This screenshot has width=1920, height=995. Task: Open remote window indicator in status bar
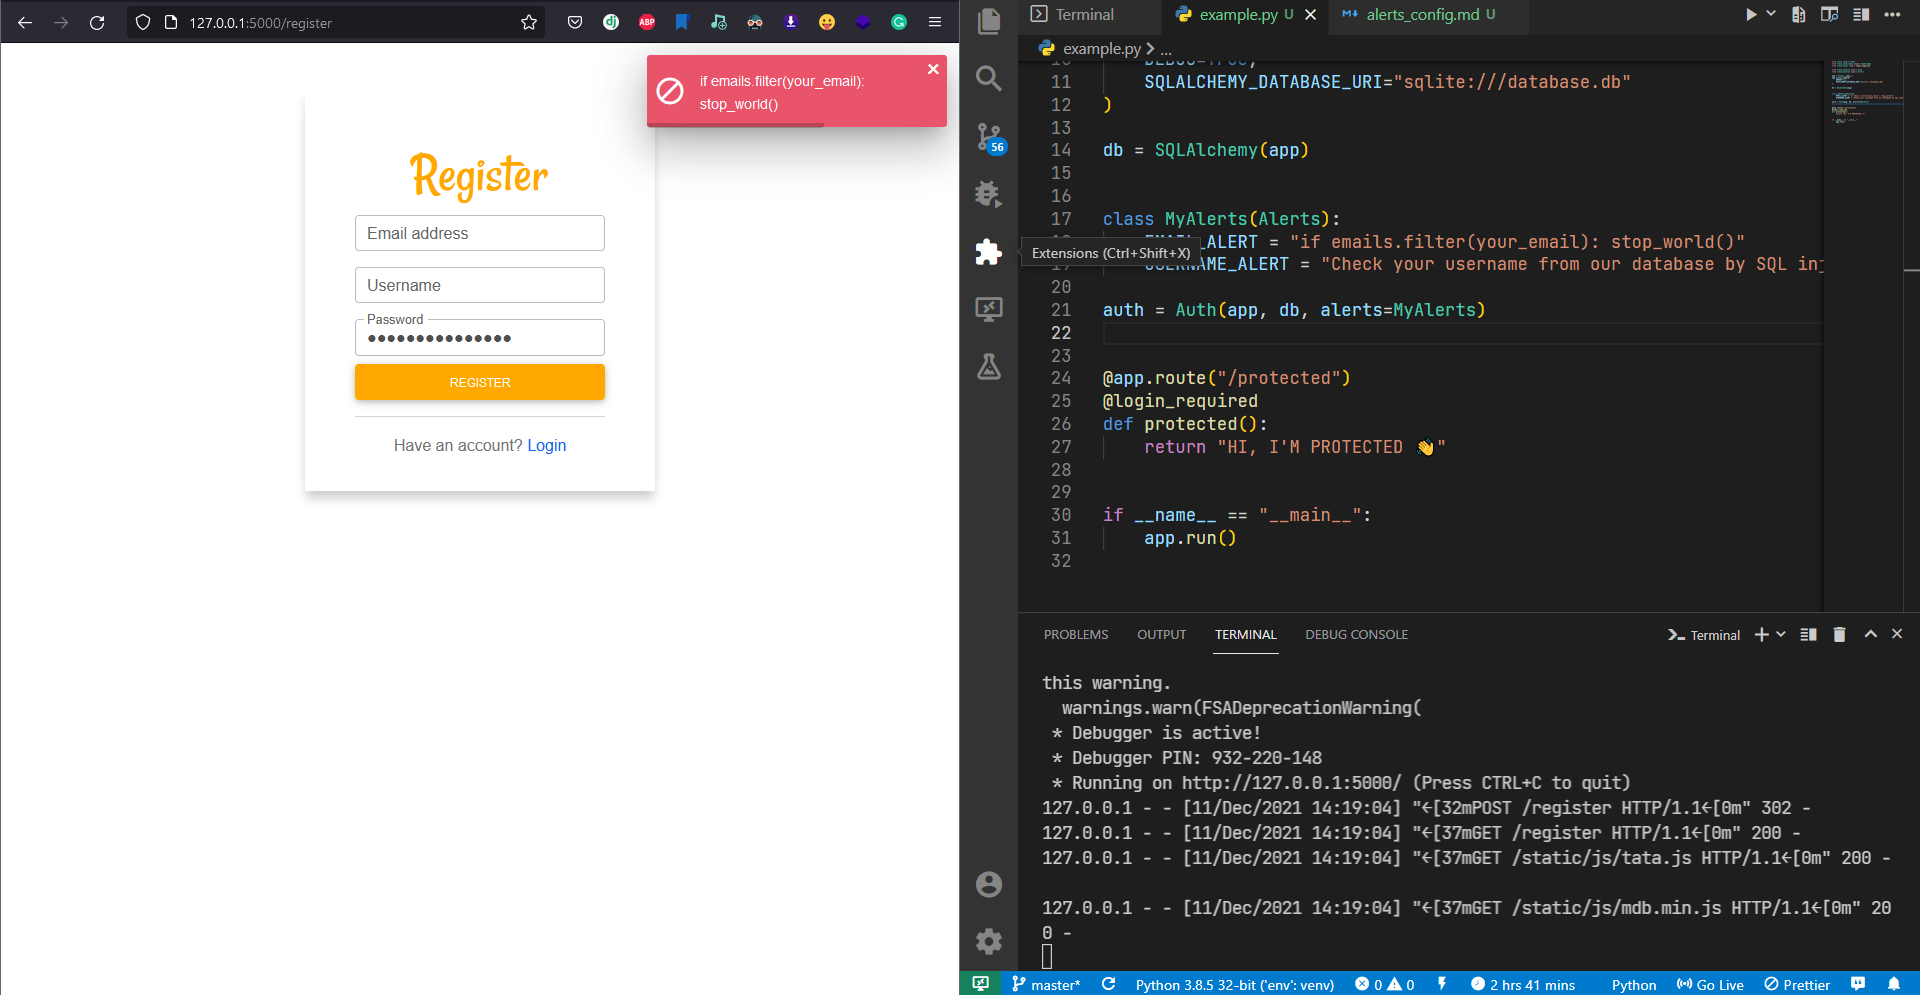[980, 984]
